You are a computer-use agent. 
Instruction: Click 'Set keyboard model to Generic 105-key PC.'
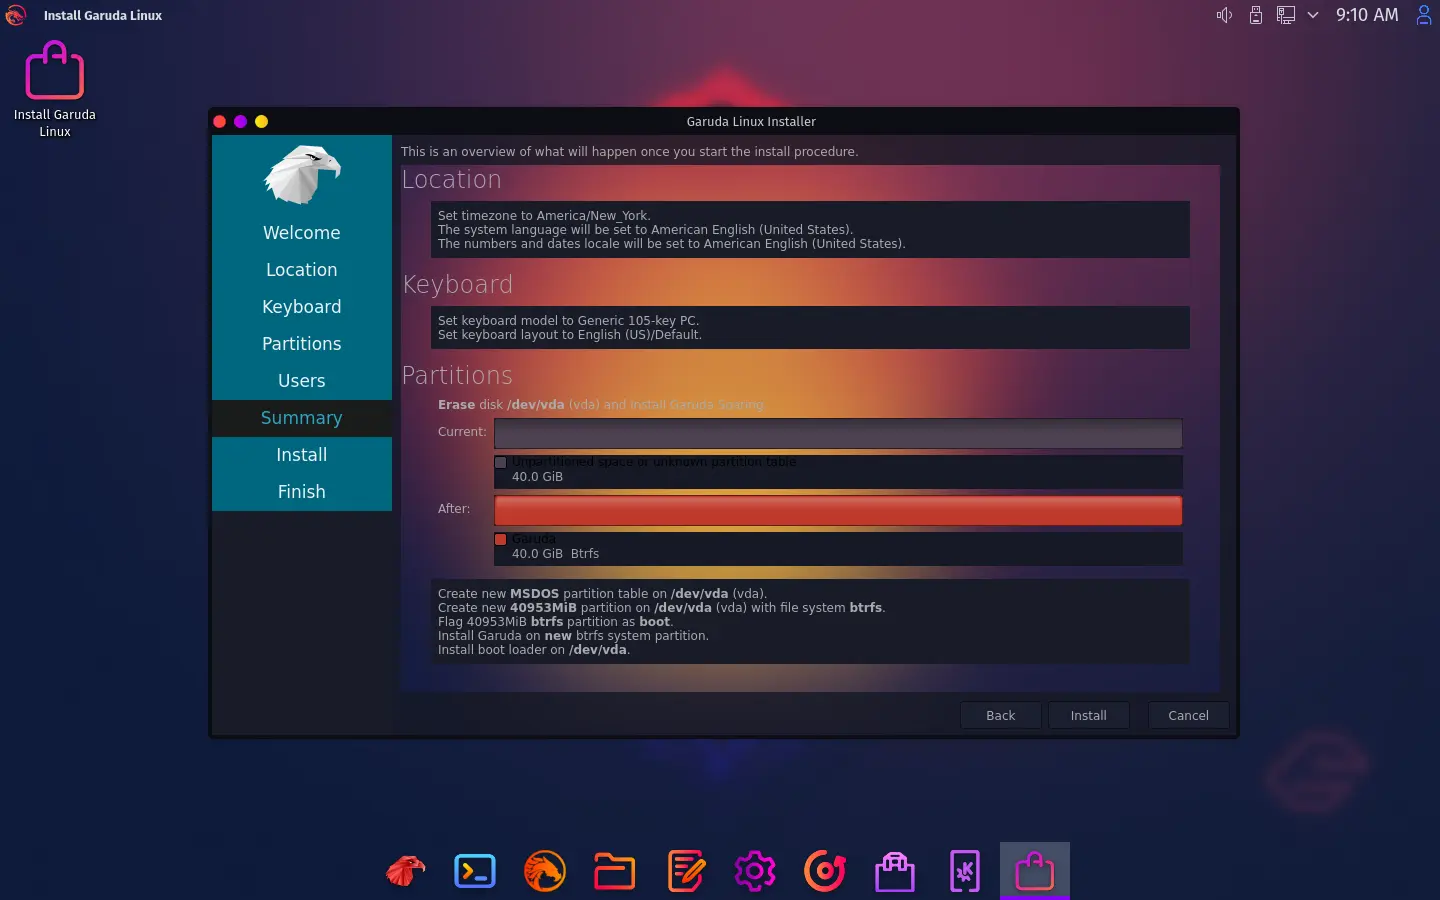pos(568,321)
